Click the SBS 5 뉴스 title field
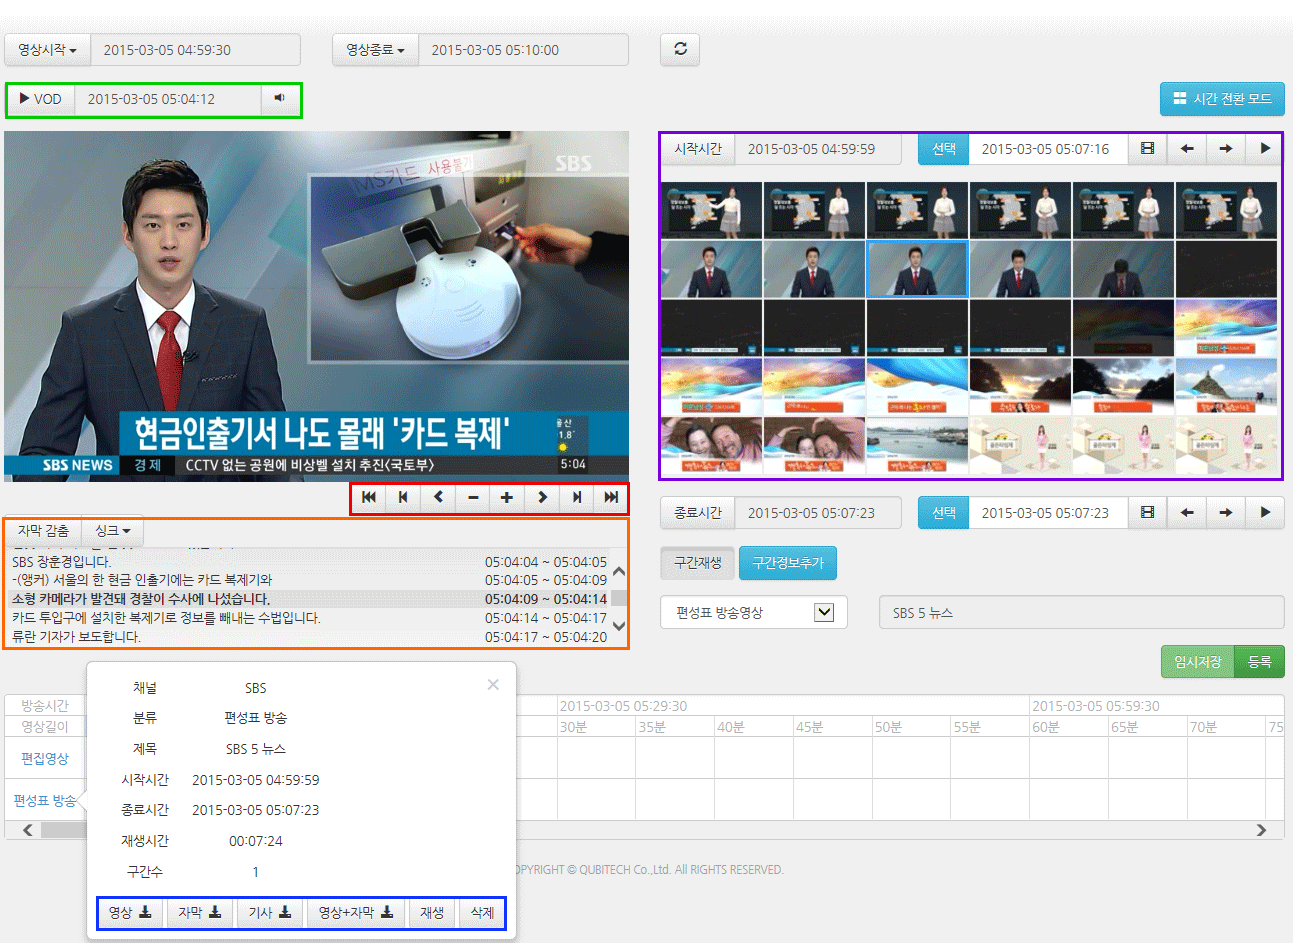 coord(1082,612)
